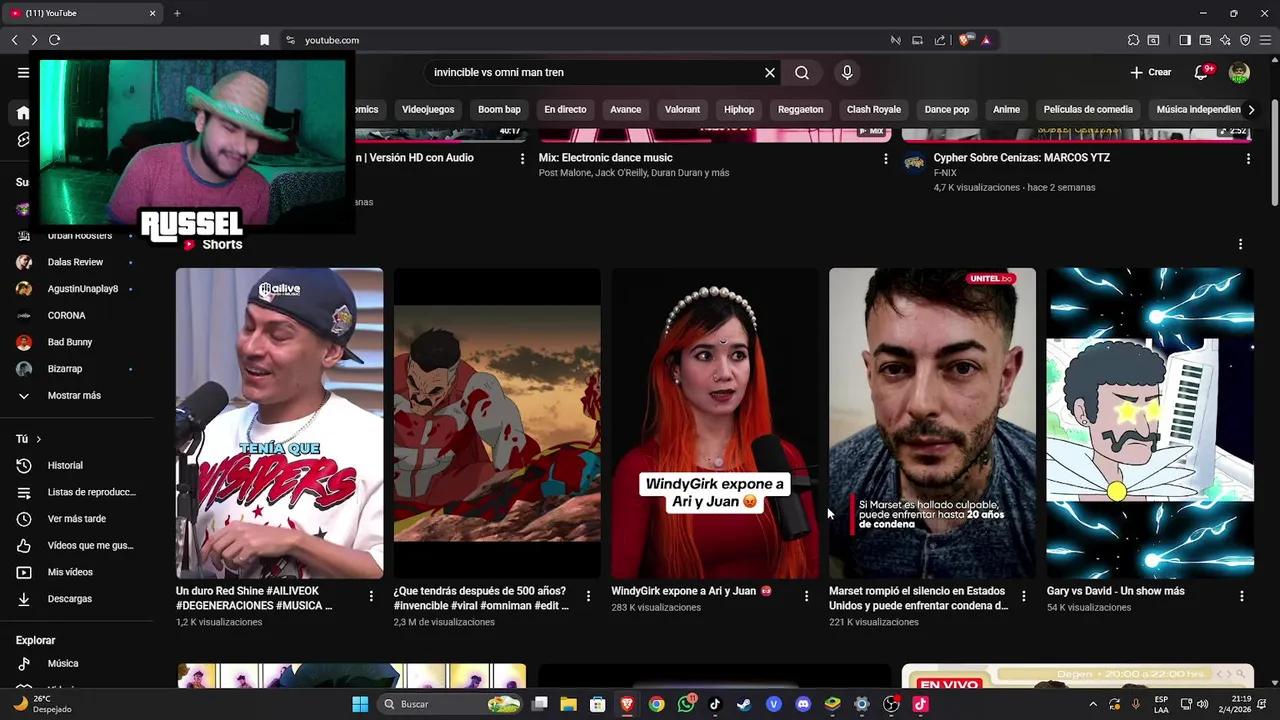Select the Boom bap filter chip

click(499, 109)
